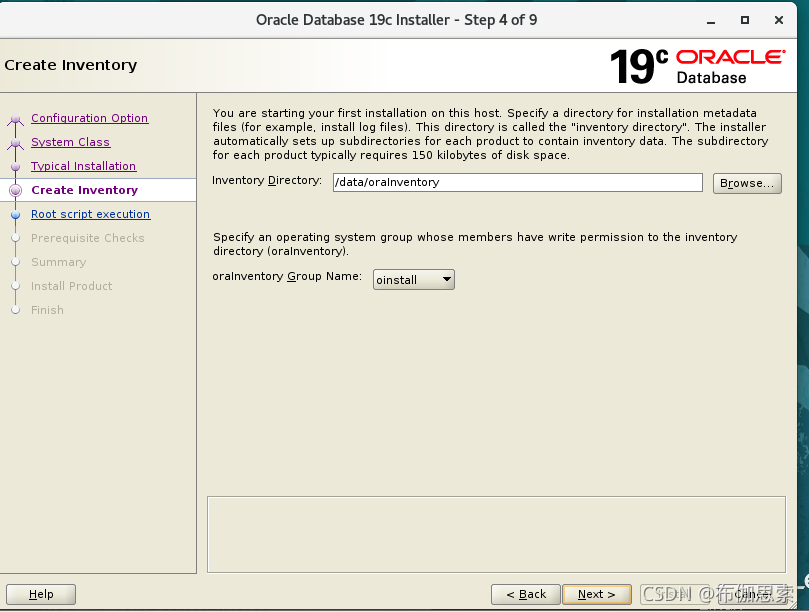This screenshot has height=612, width=809.
Task: Click the Prerequisite Checks step text
Action: [x=88, y=238]
